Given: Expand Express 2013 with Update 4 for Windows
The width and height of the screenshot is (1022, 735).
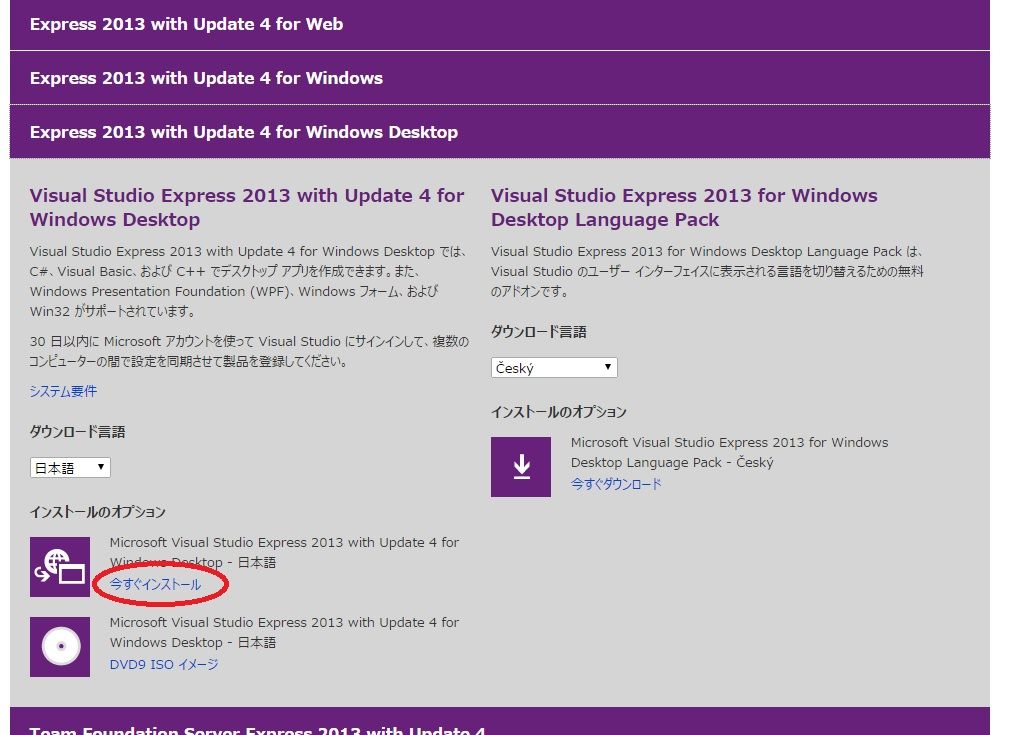Looking at the screenshot, I should 500,78.
